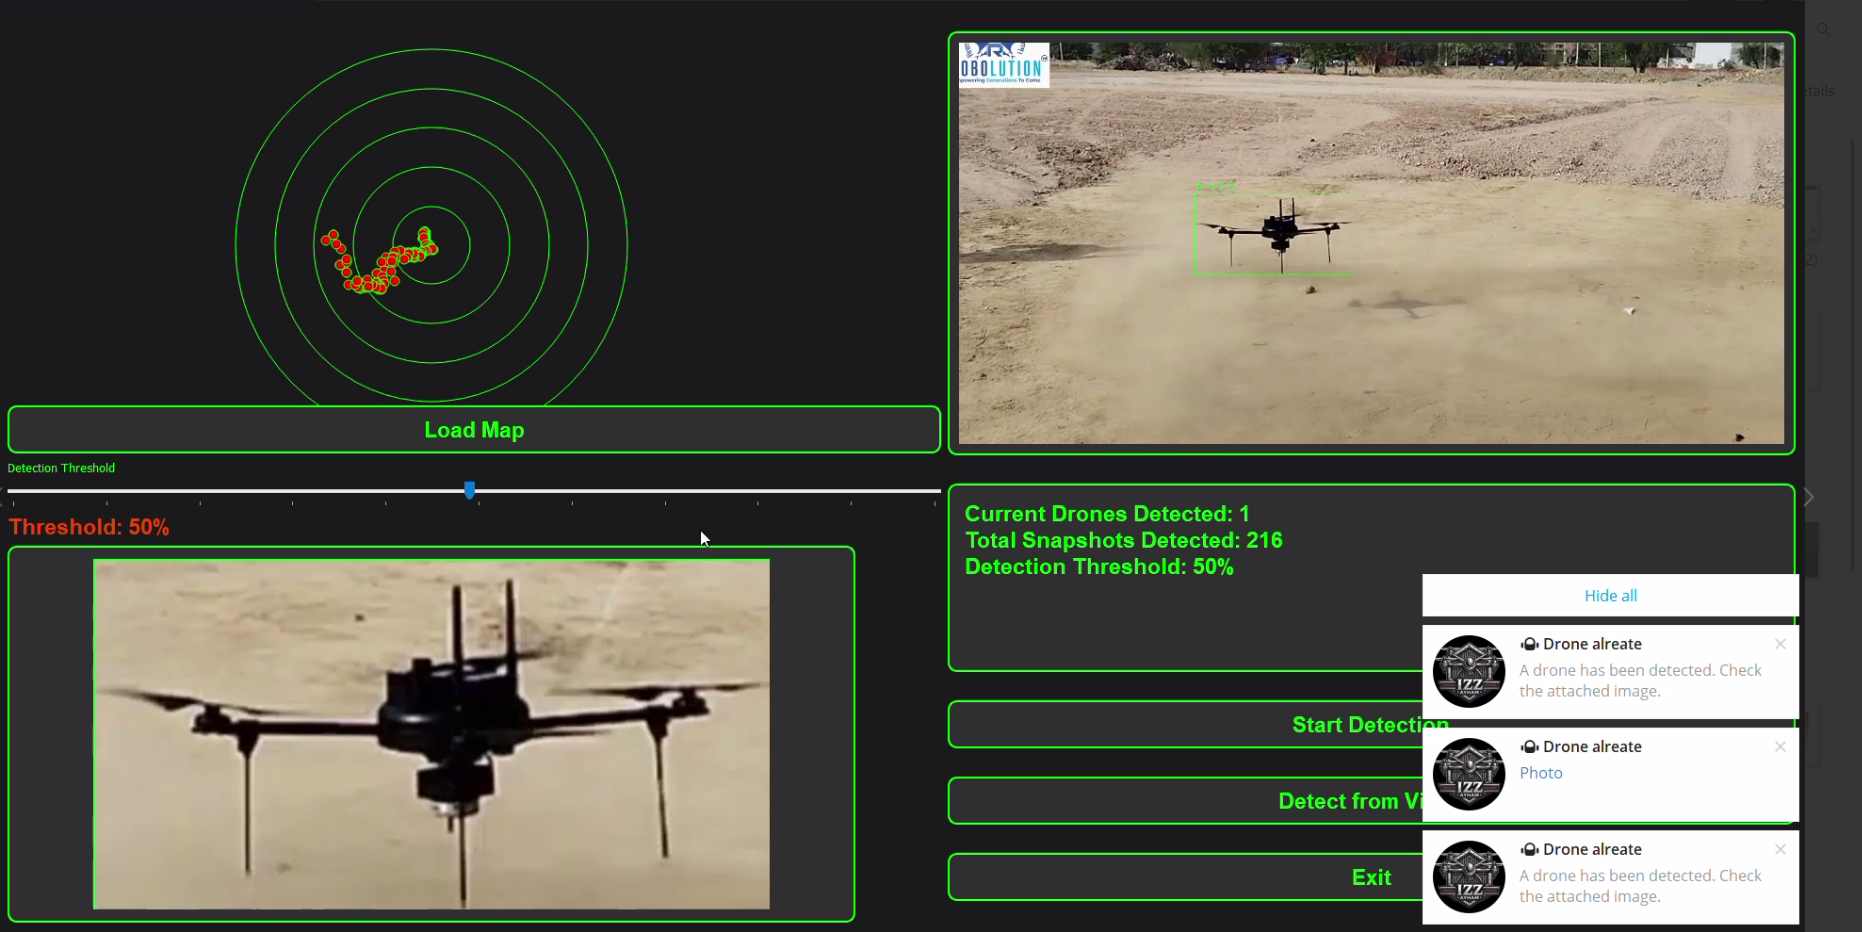Click the detected drone snapshot thumbnail
The image size is (1862, 932).
(430, 733)
